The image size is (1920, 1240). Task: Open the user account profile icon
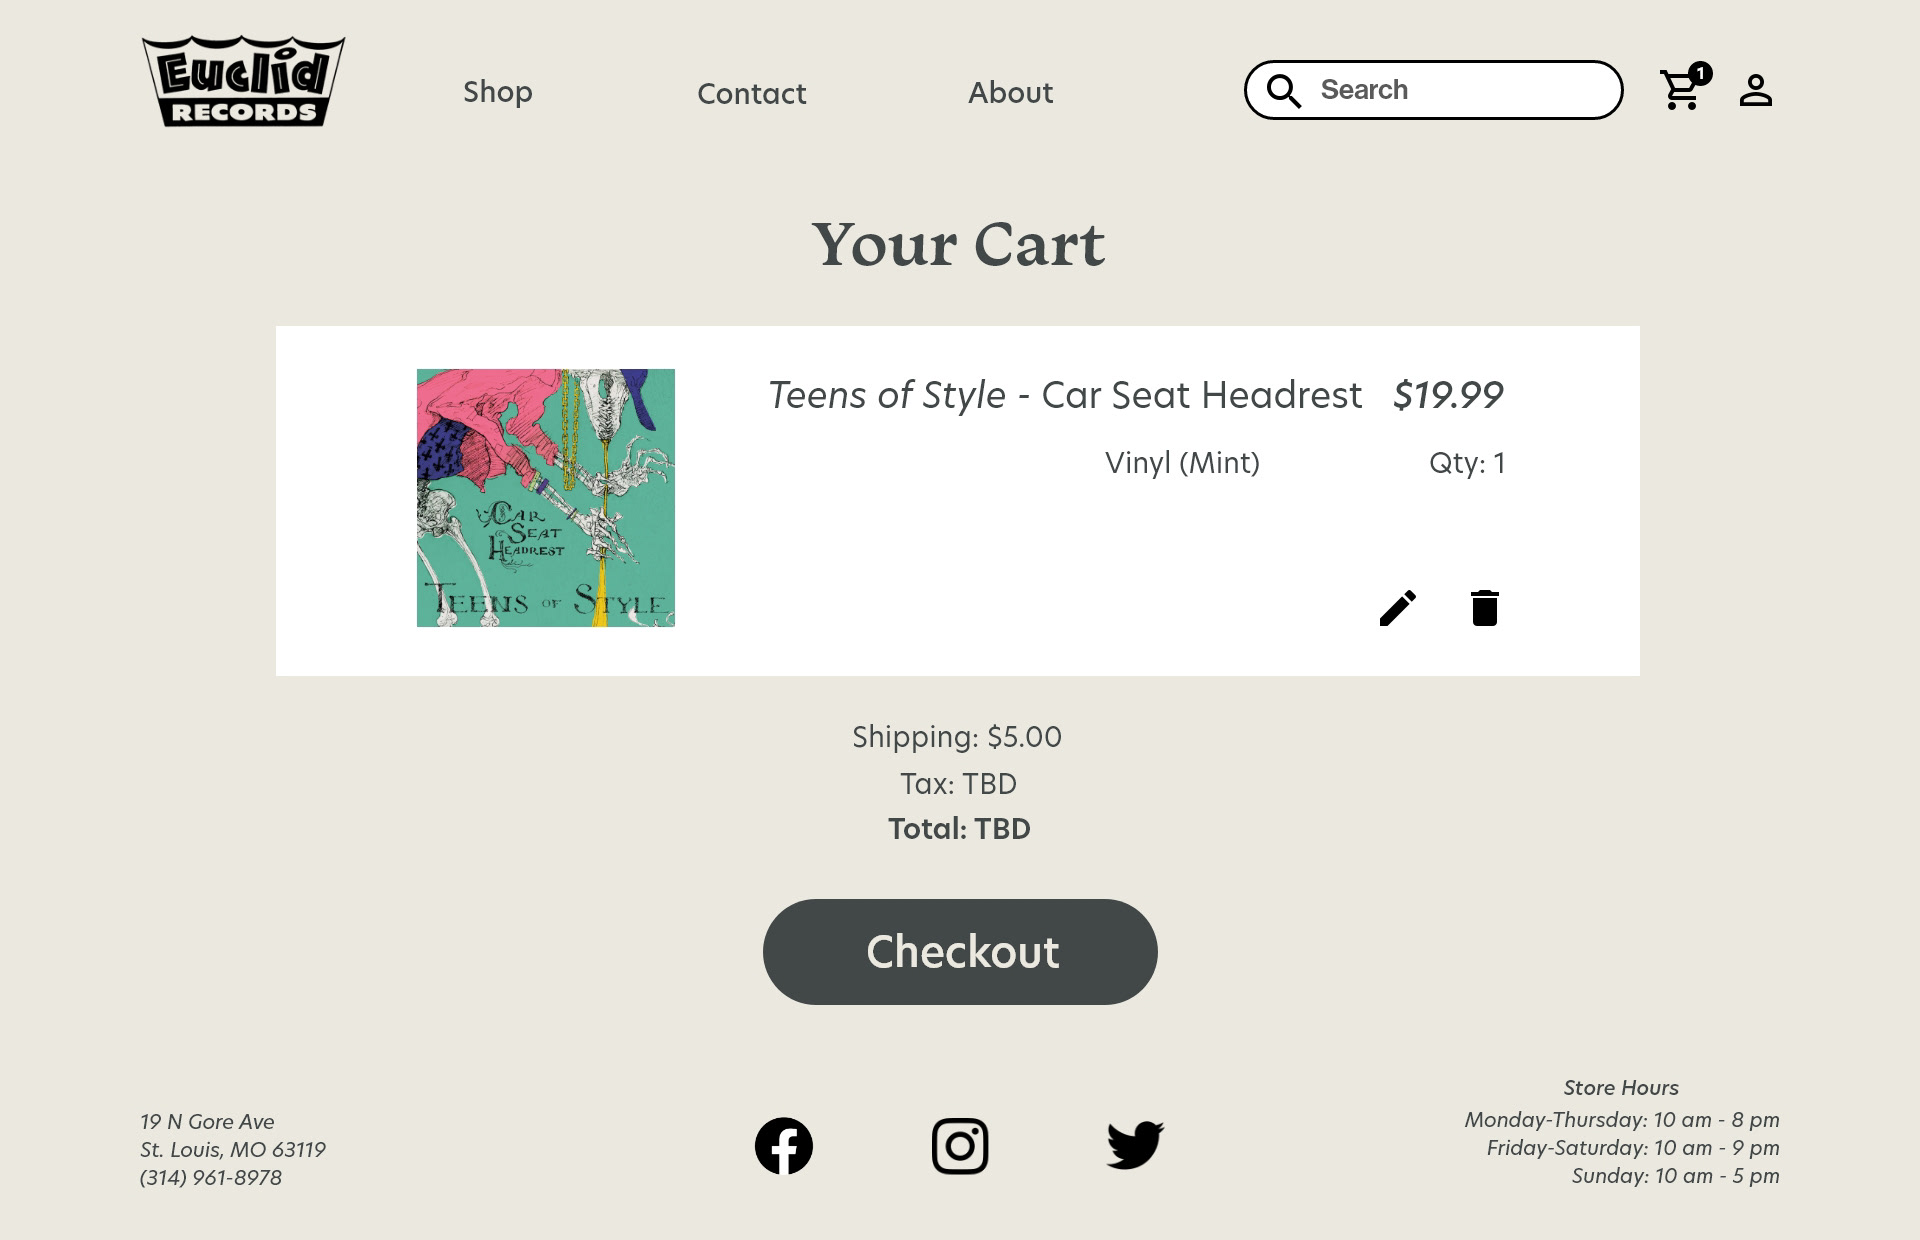pyautogui.click(x=1755, y=90)
